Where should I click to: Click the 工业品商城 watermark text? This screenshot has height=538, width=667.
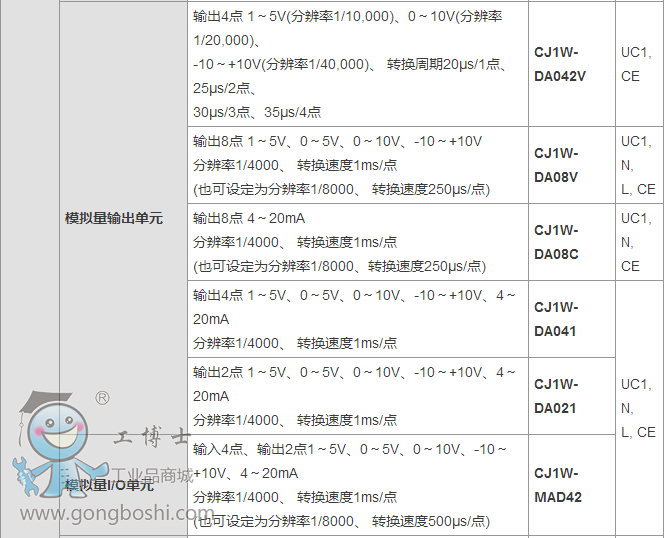tap(155, 475)
